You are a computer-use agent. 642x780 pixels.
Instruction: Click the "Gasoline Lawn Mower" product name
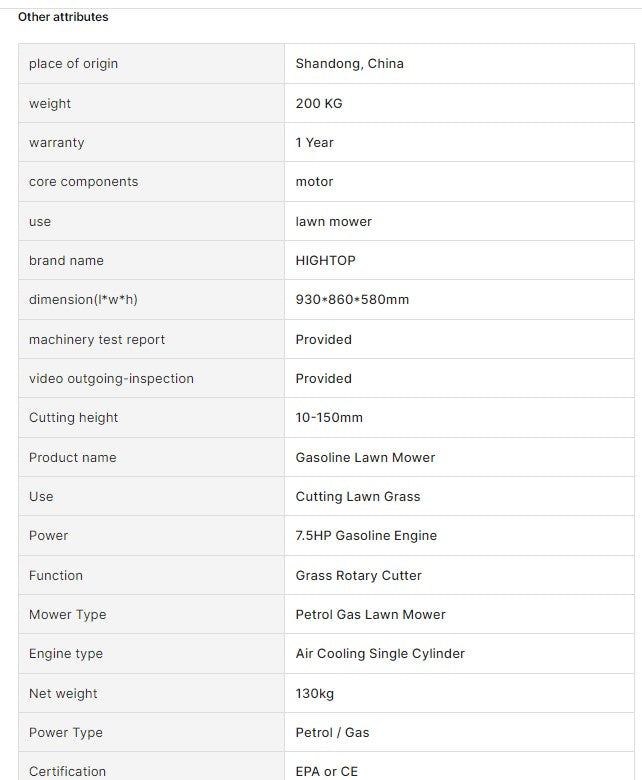click(x=365, y=457)
